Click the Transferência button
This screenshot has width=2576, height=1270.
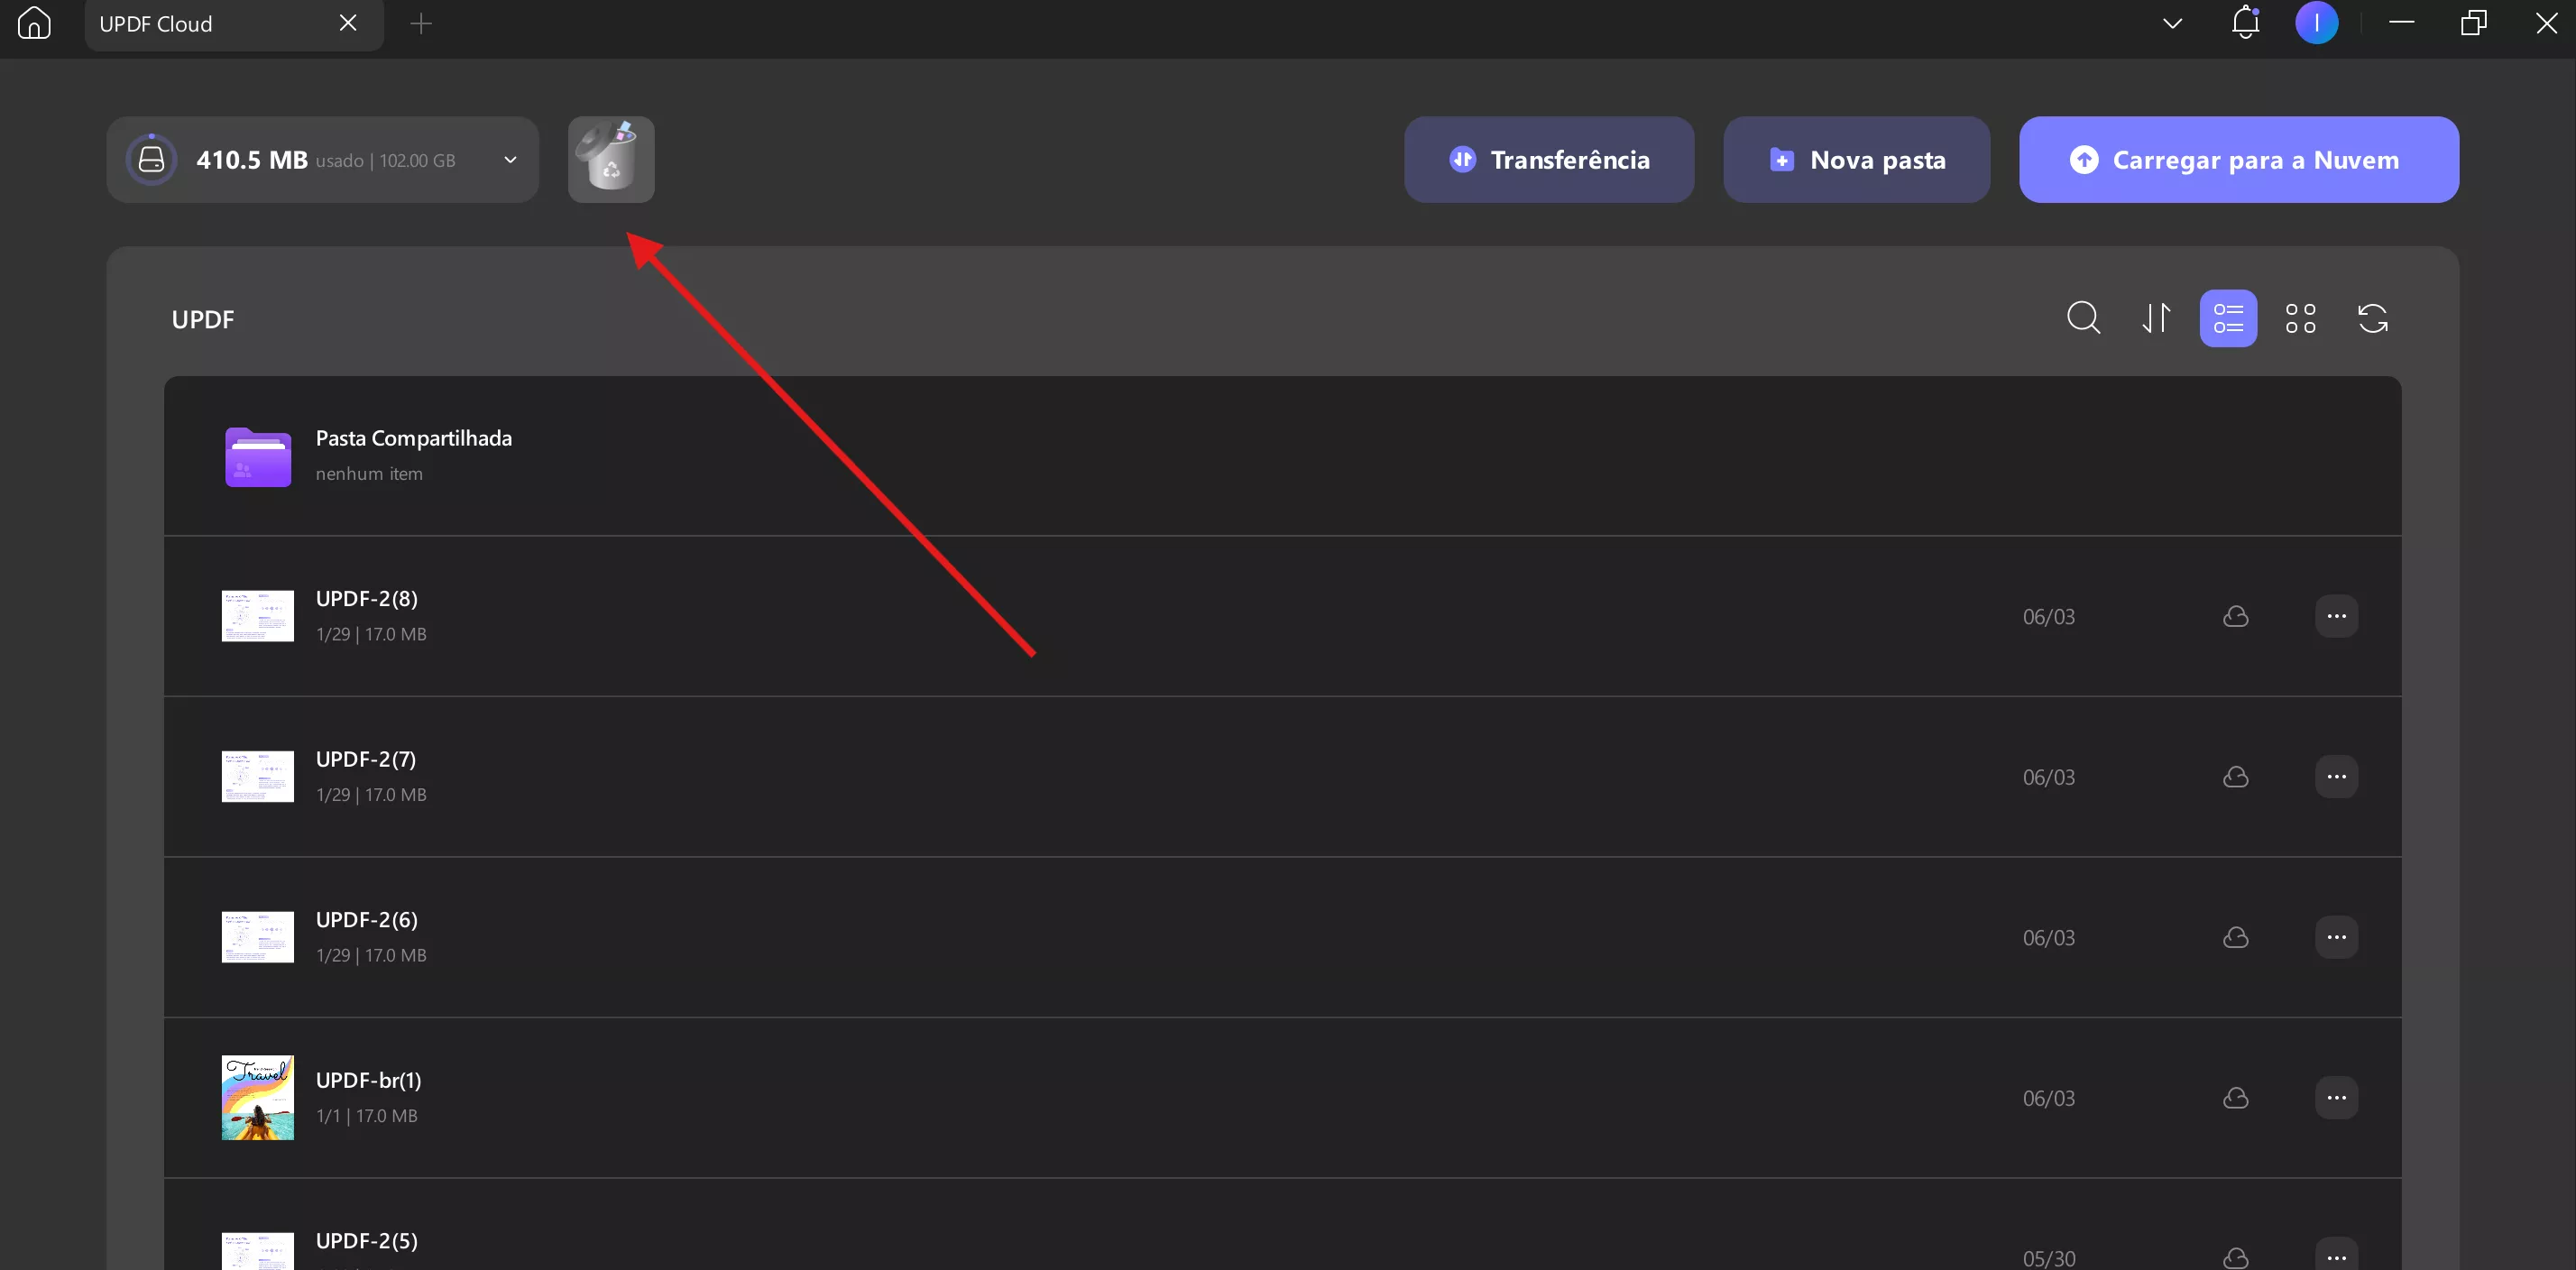(x=1549, y=160)
